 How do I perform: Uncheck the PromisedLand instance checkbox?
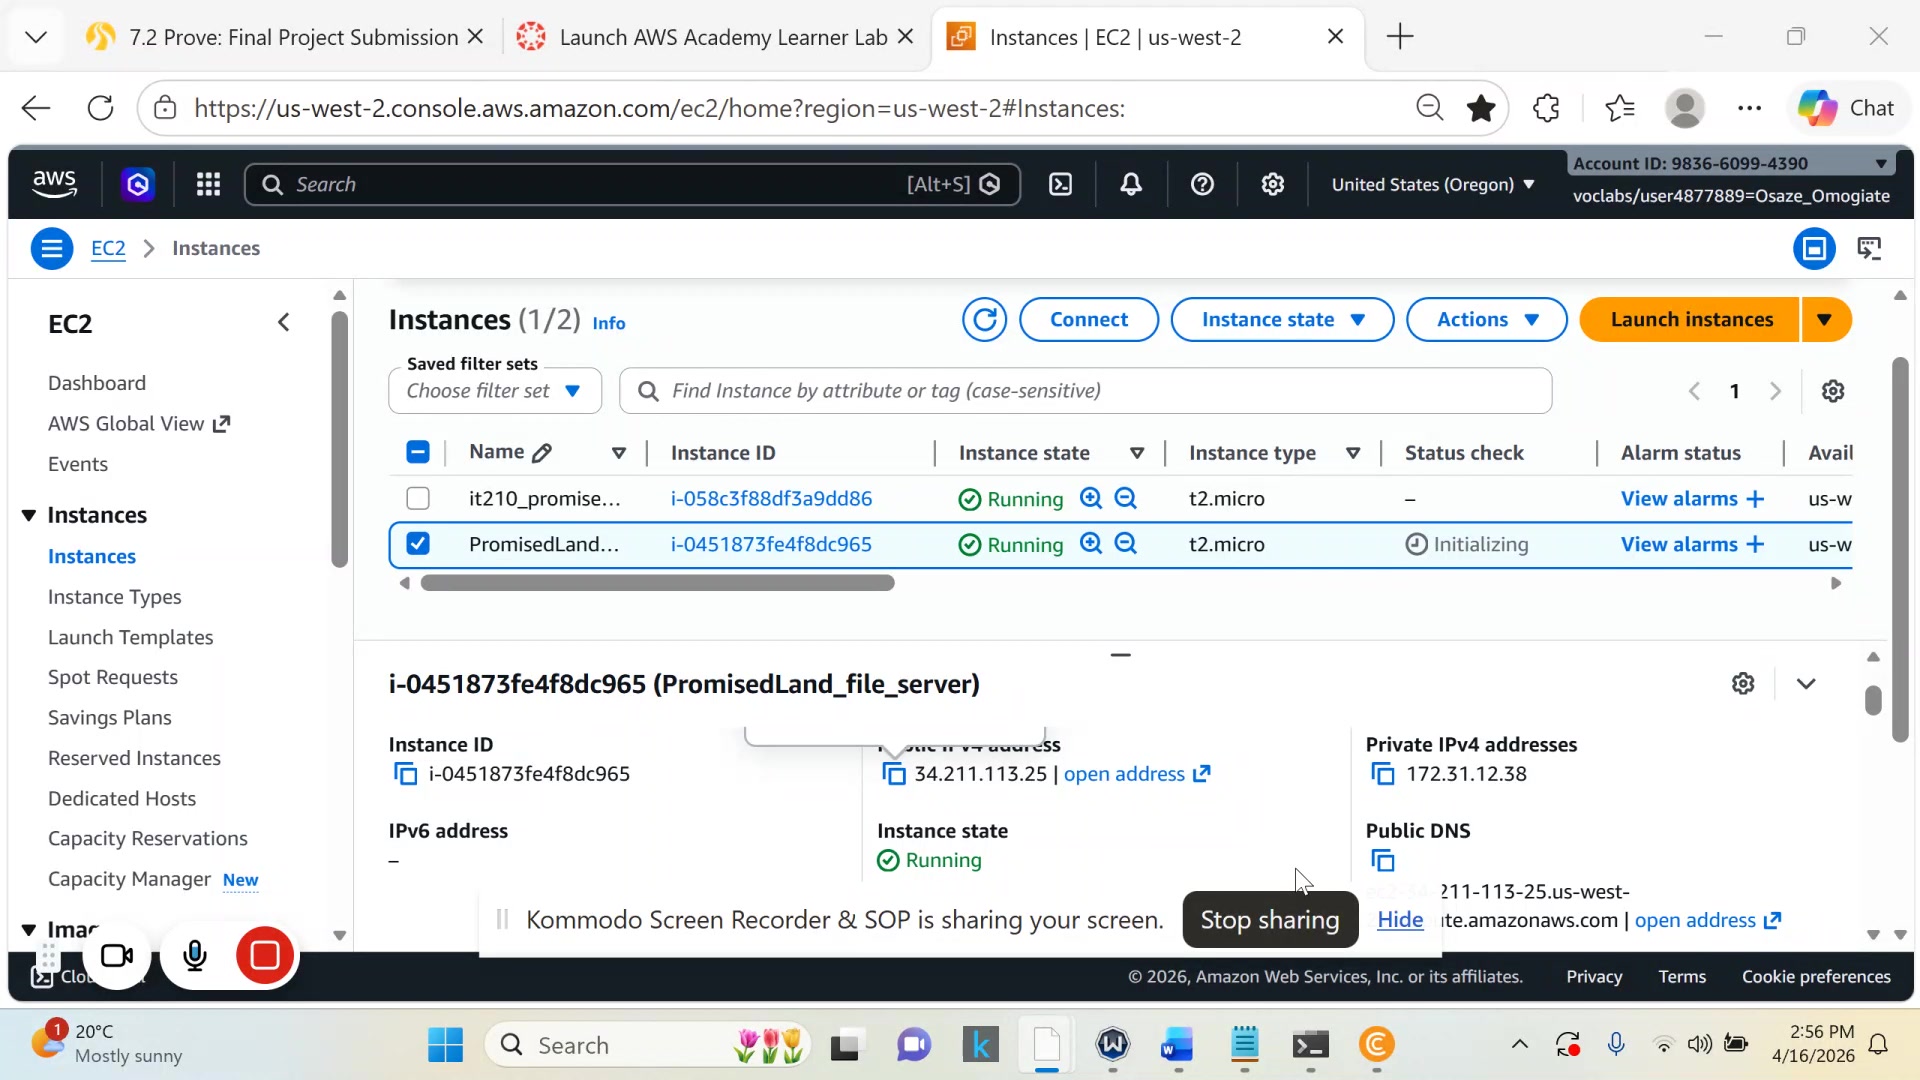coord(418,544)
